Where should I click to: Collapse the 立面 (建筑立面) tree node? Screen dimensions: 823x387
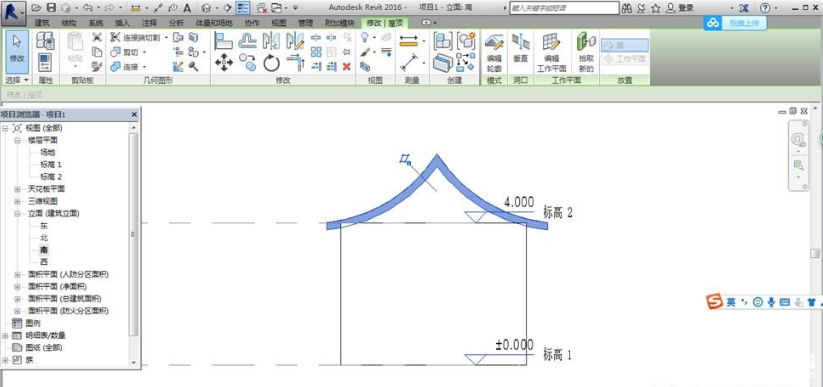[x=17, y=214]
